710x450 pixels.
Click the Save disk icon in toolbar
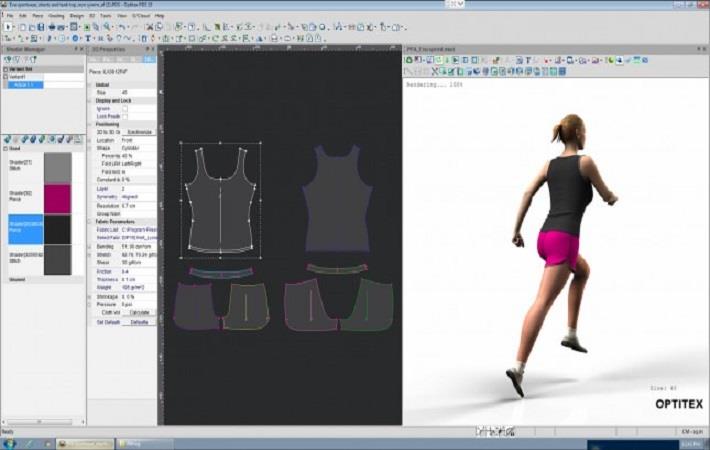click(41, 27)
